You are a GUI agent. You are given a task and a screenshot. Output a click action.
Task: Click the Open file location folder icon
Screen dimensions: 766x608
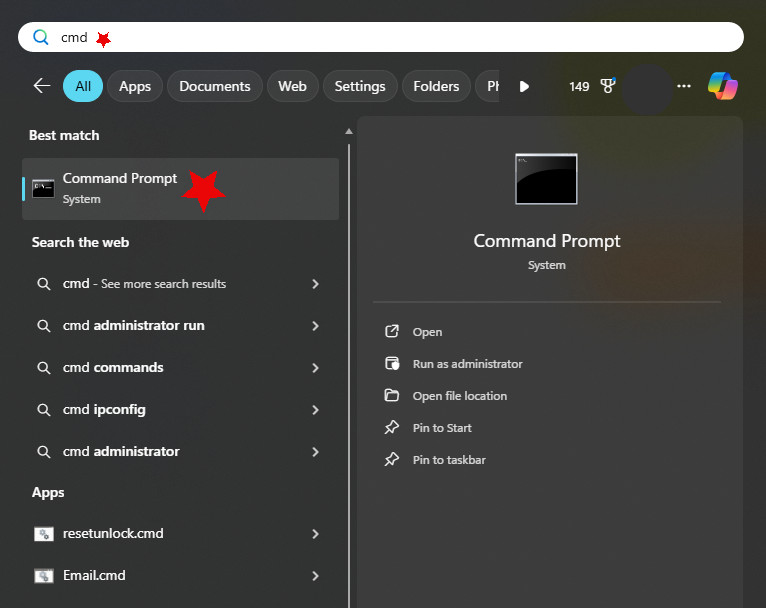coord(392,395)
